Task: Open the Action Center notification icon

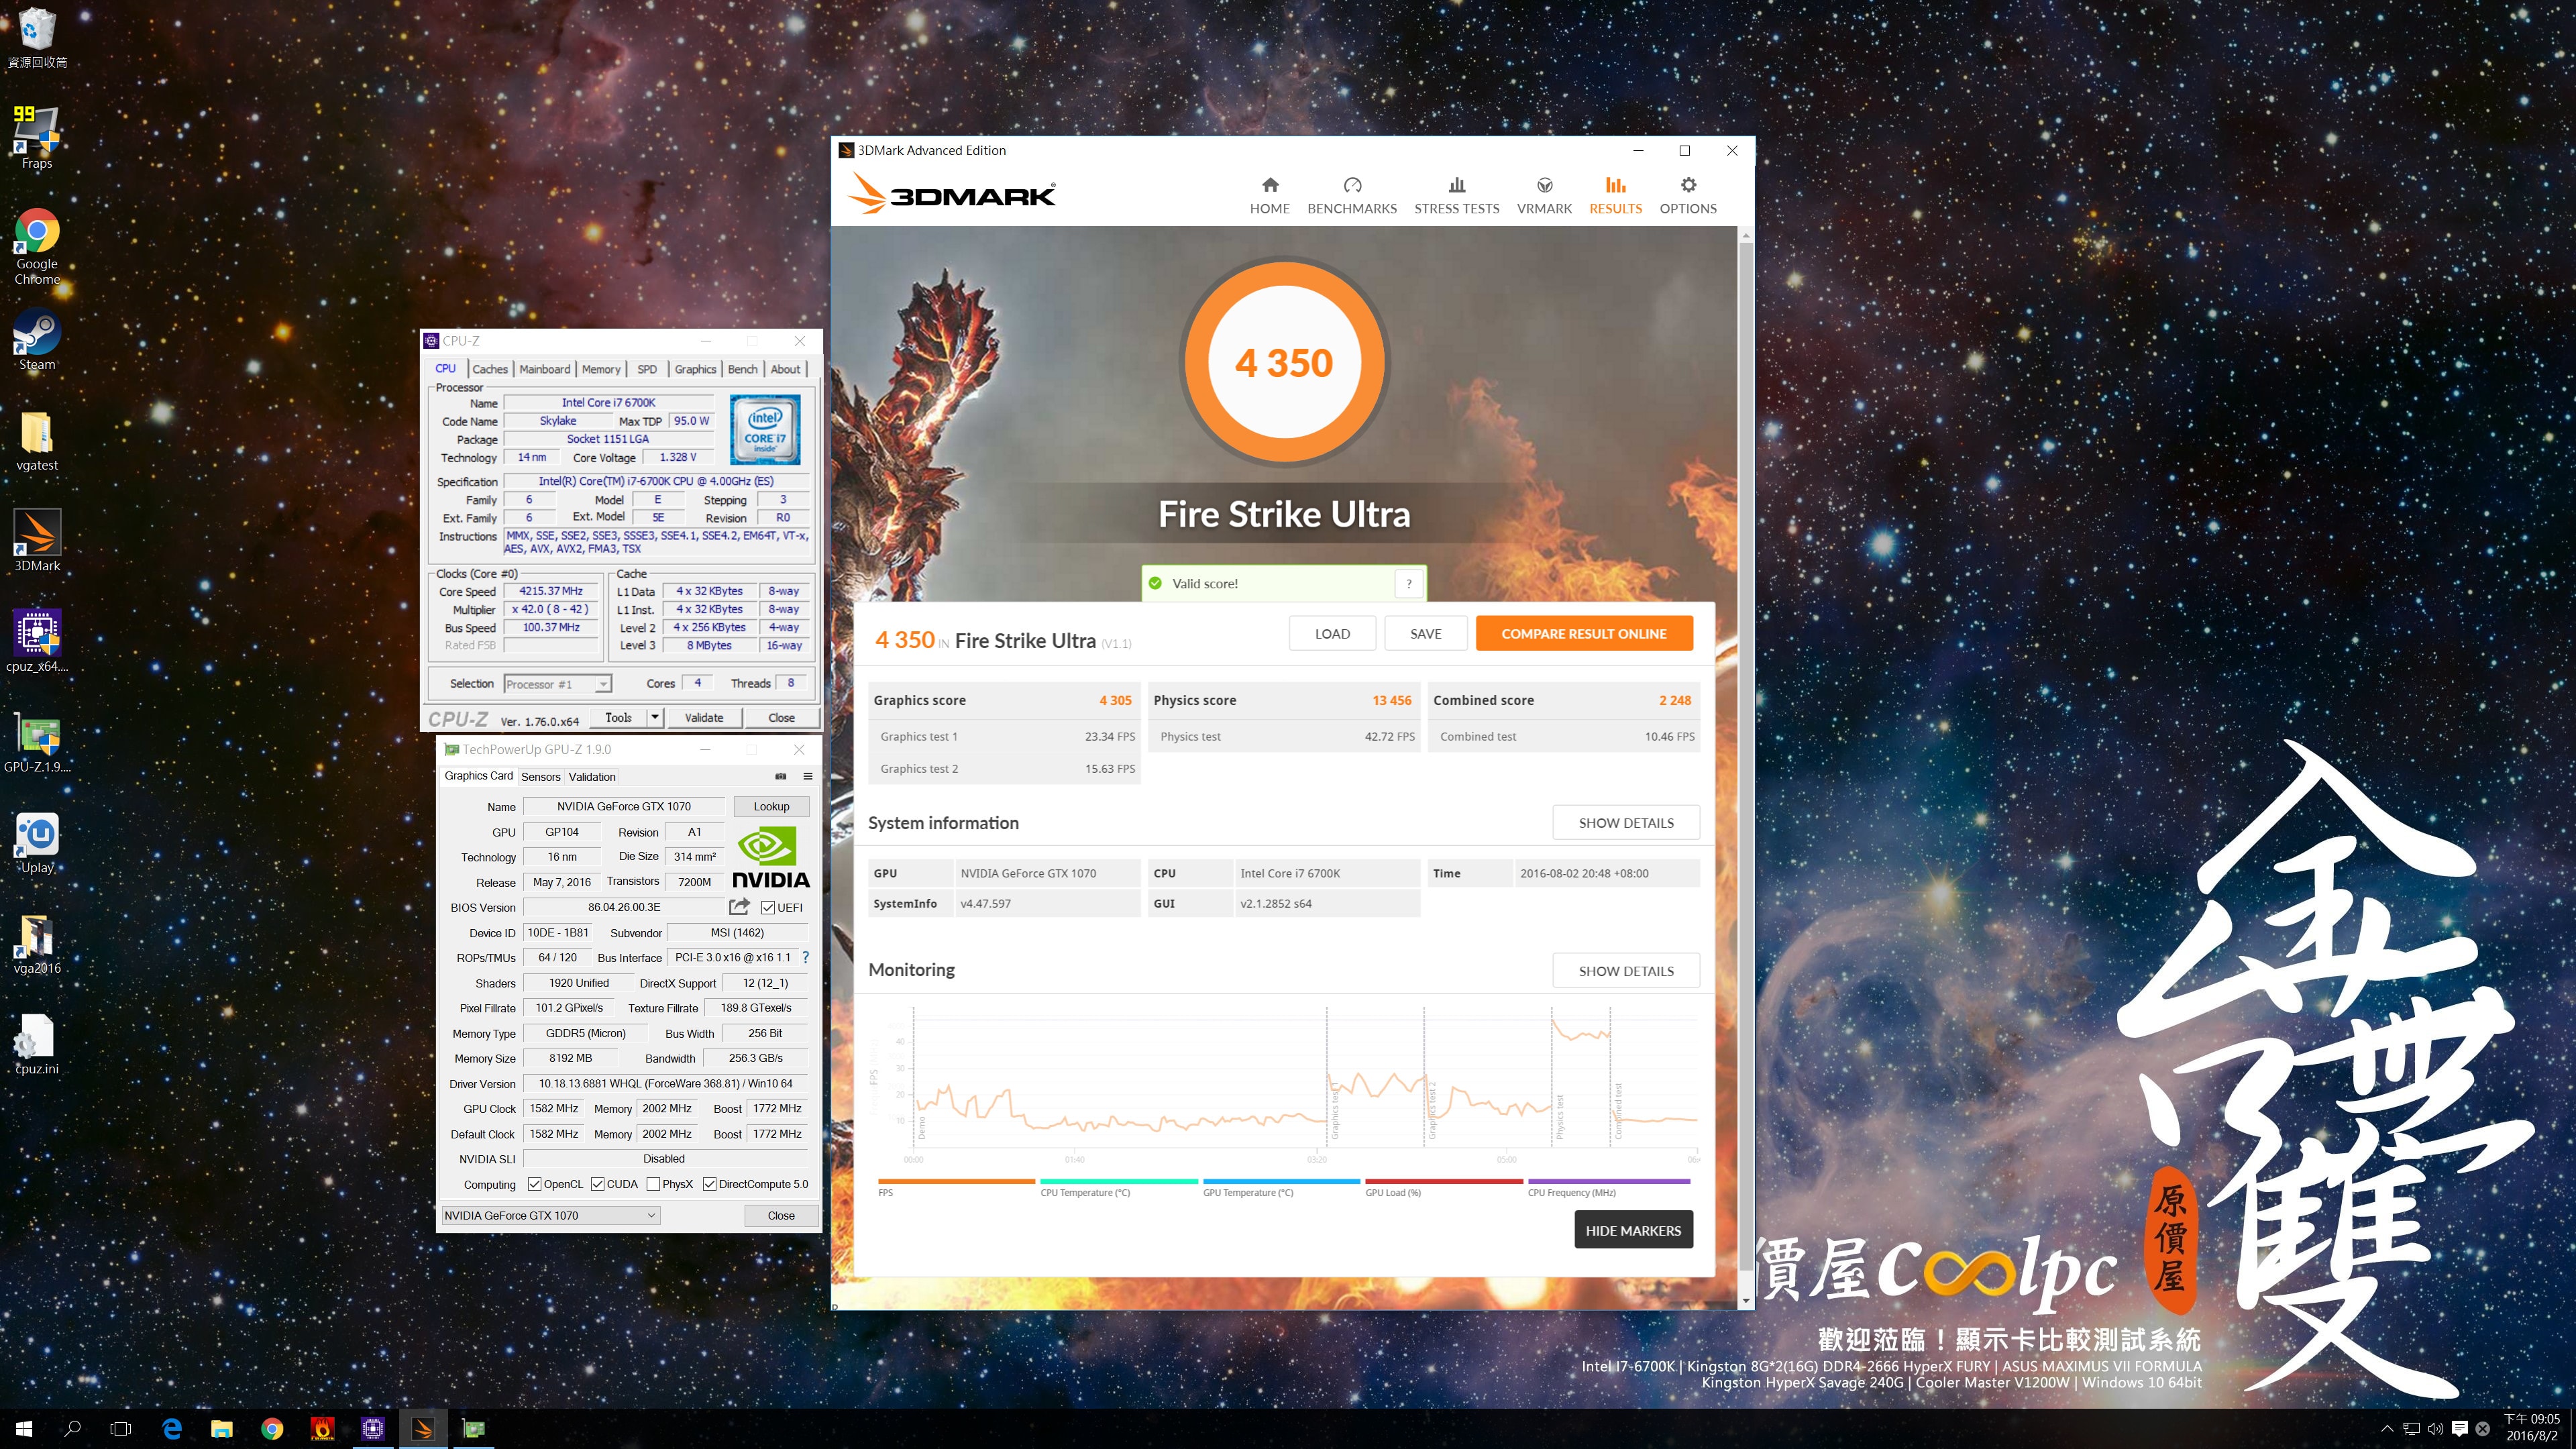Action: click(2460, 1429)
